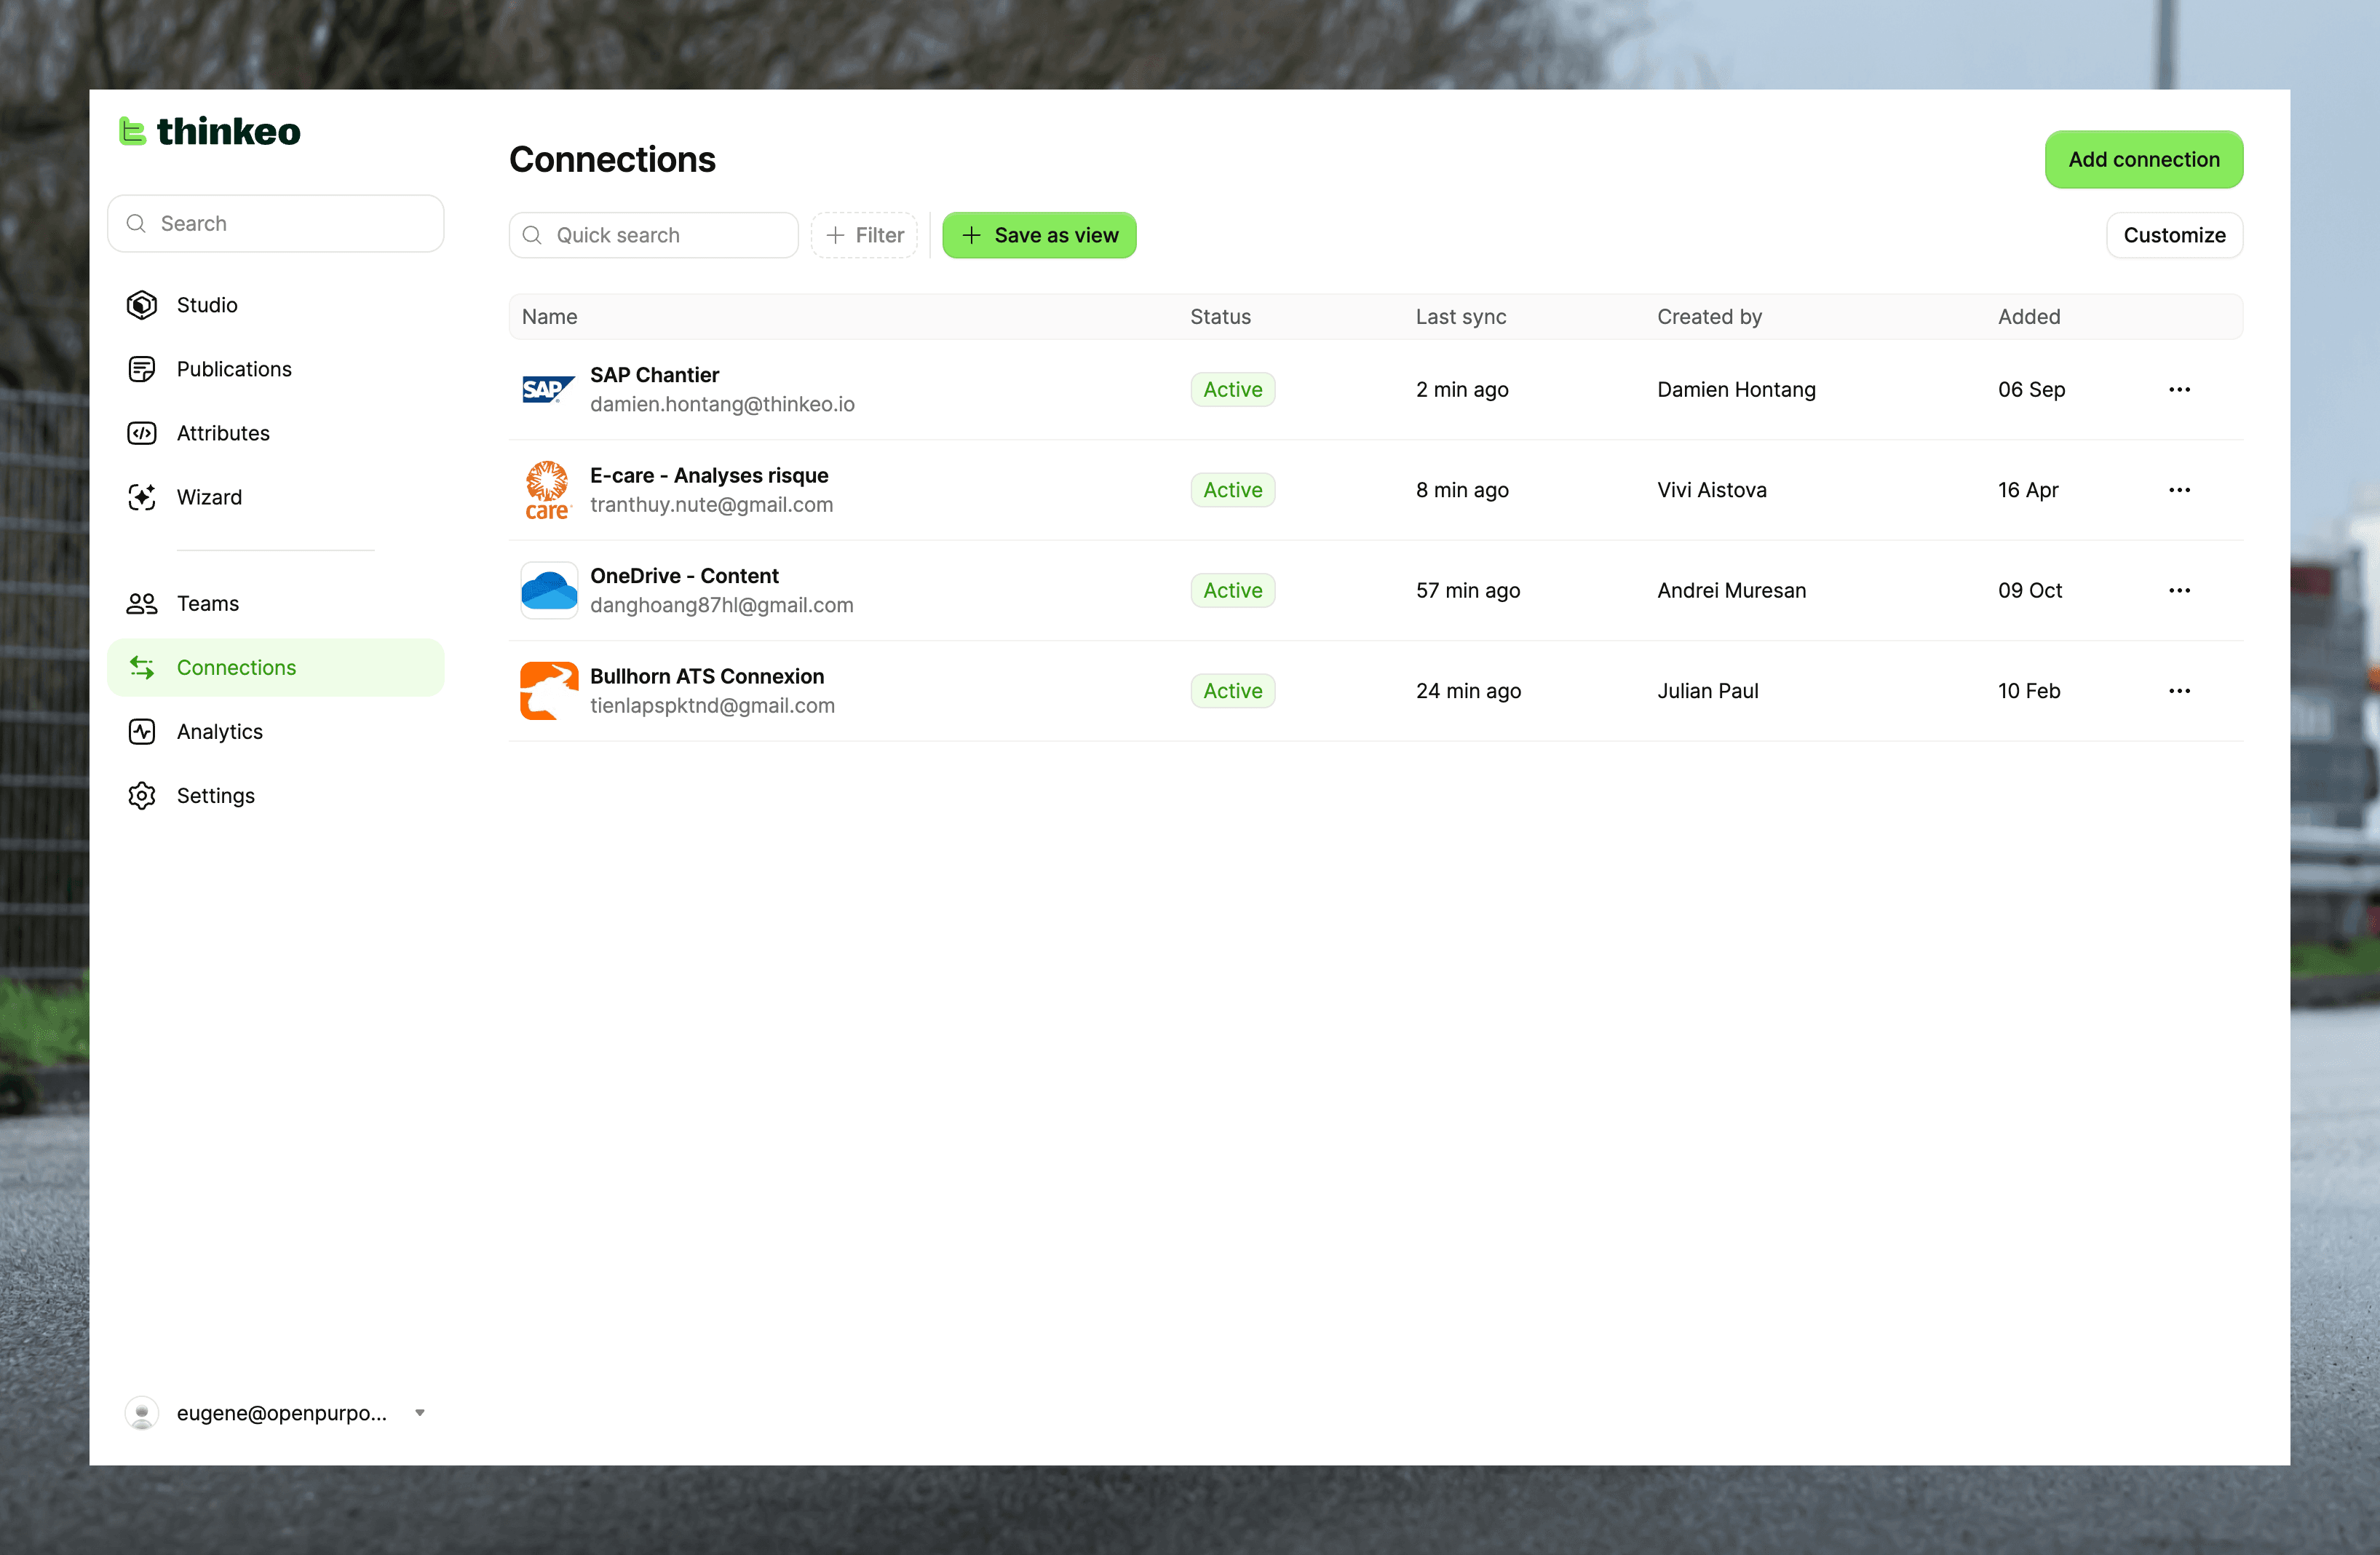Sort by the Last sync column header
Image resolution: width=2380 pixels, height=1555 pixels.
[1460, 316]
